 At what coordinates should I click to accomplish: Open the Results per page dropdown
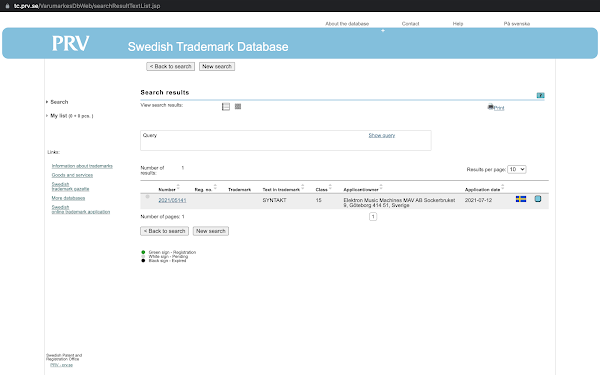517,169
